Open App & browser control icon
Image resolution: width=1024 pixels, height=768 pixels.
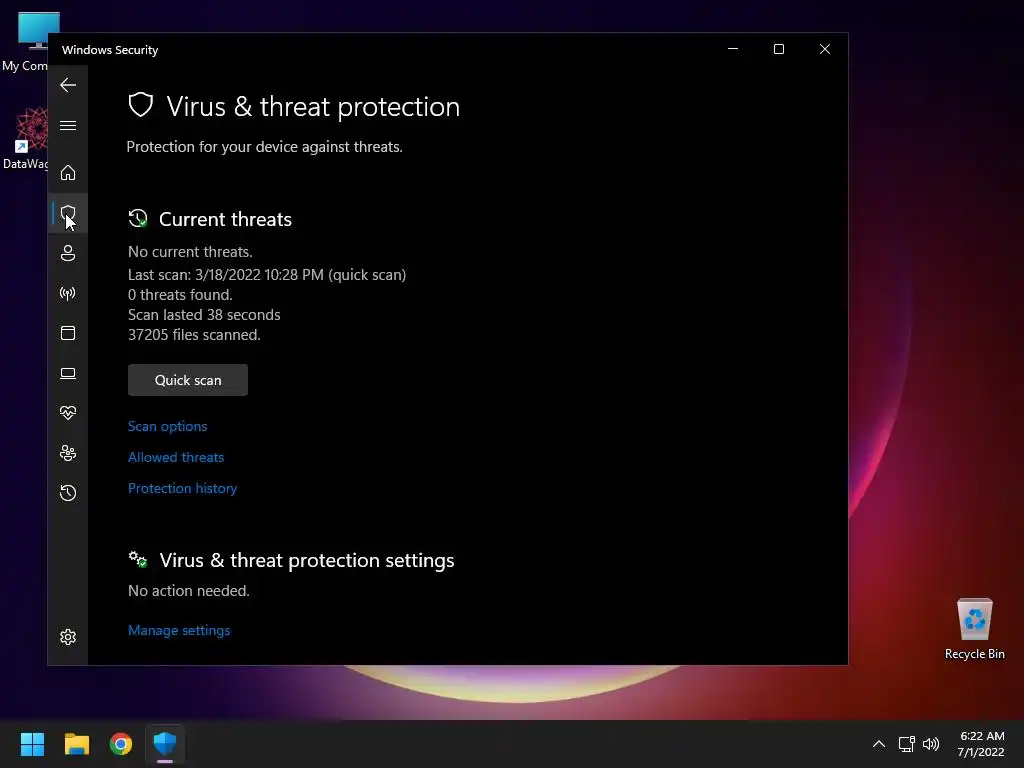[68, 333]
